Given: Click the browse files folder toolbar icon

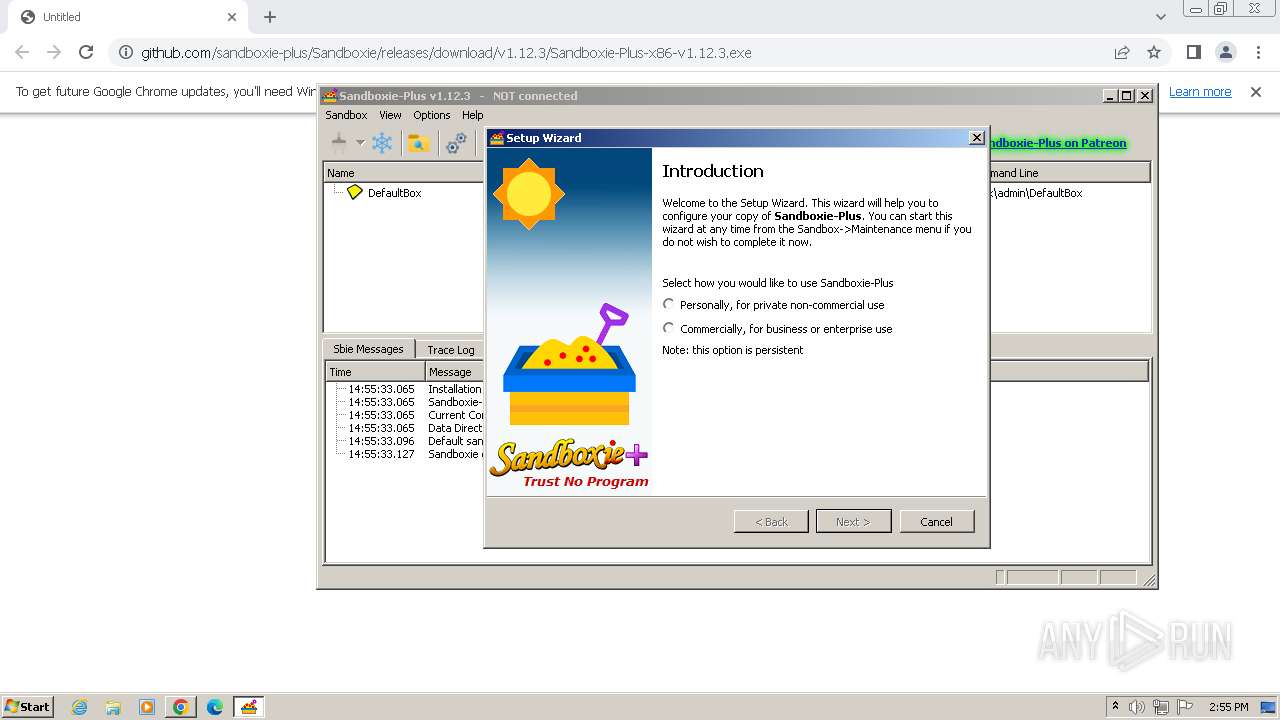Looking at the screenshot, I should 418,143.
